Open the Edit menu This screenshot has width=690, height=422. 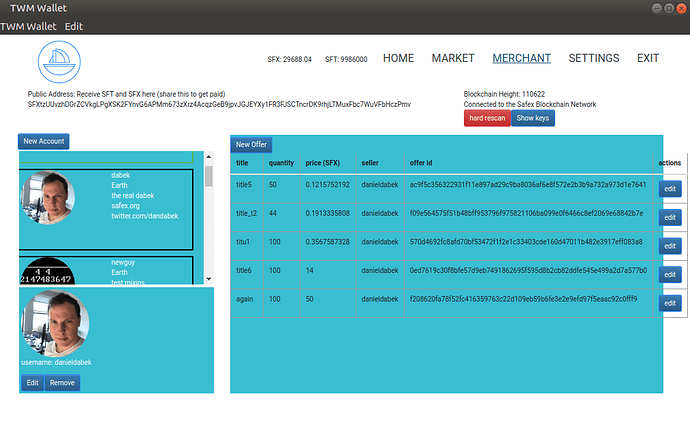point(73,26)
